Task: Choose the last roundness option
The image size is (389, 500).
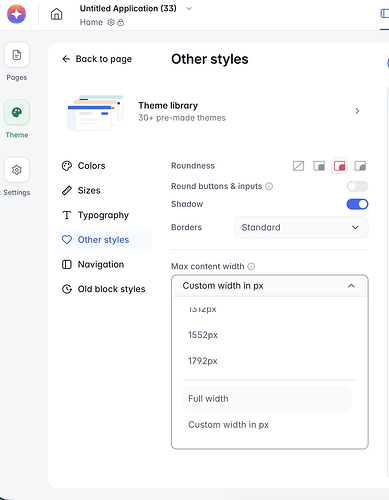Action: coord(360,166)
